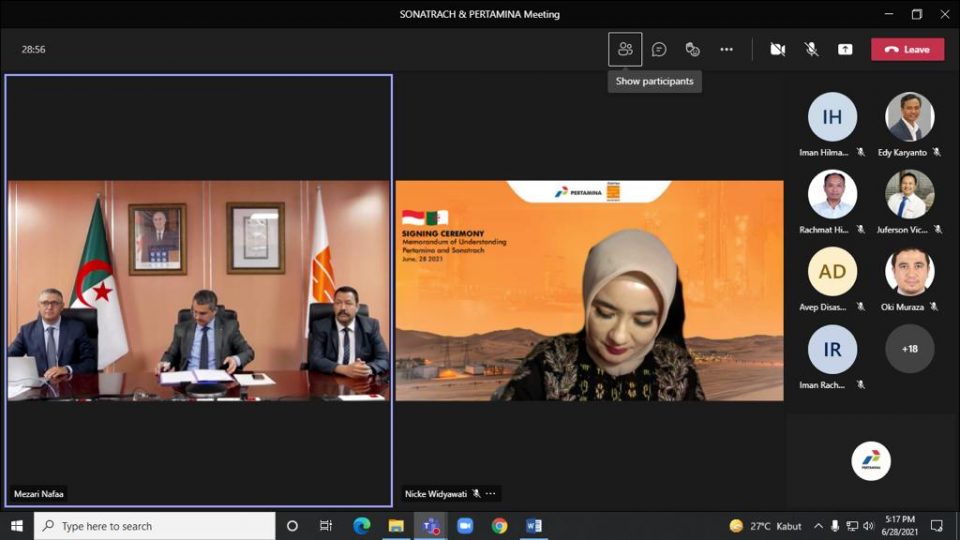Open the 5:17 PM date and time clock
This screenshot has height=540, width=960.
[899, 526]
